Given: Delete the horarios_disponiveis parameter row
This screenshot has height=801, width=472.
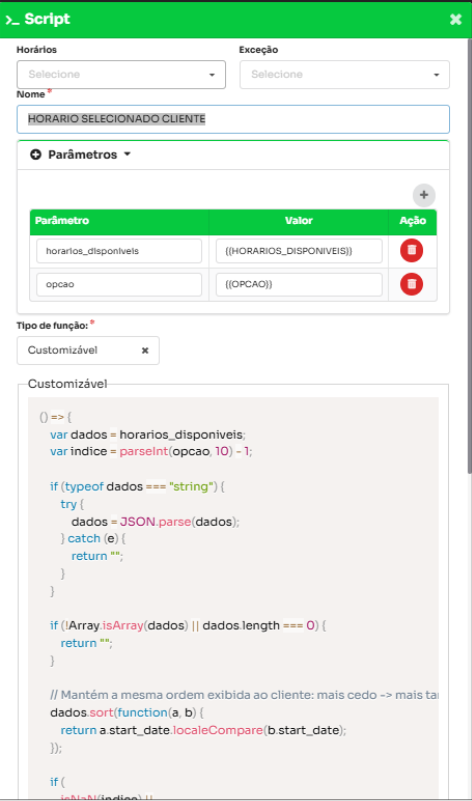Looking at the screenshot, I should [x=412, y=251].
